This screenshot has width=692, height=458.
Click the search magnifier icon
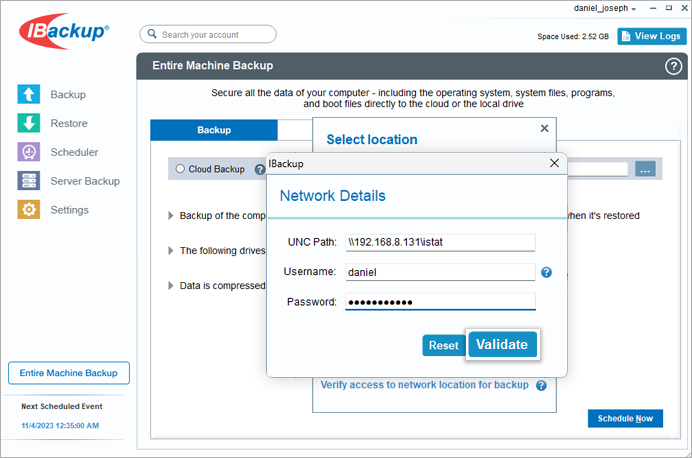pyautogui.click(x=152, y=34)
